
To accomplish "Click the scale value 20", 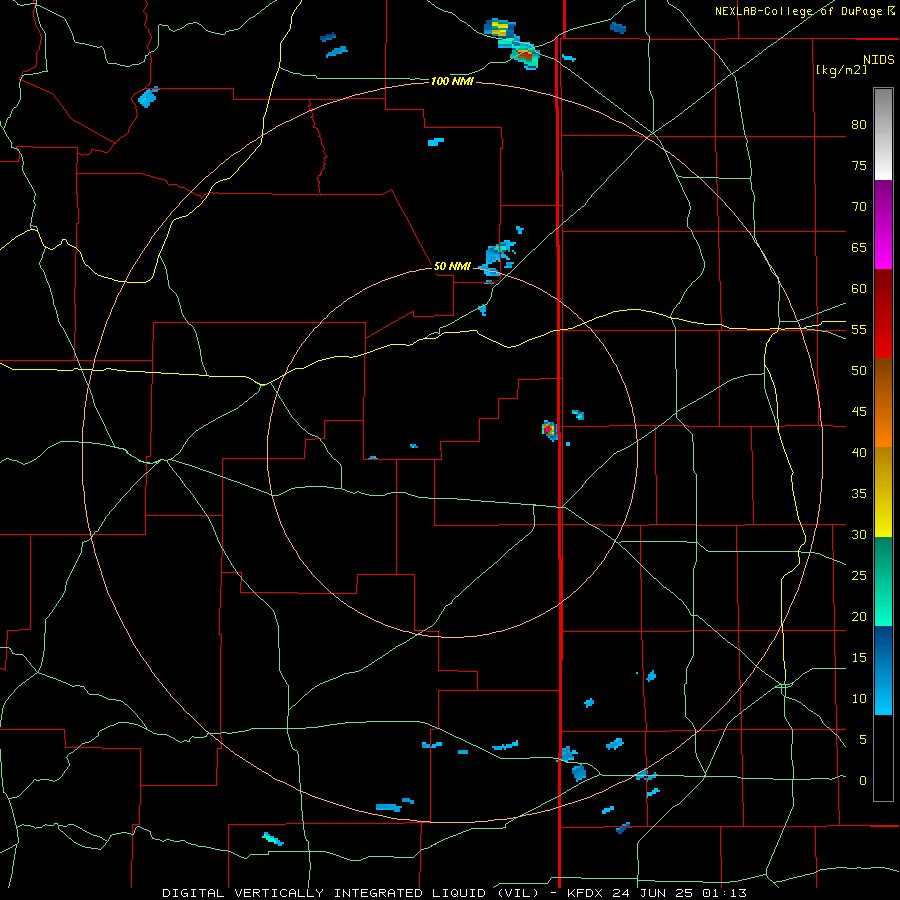I will 859,616.
